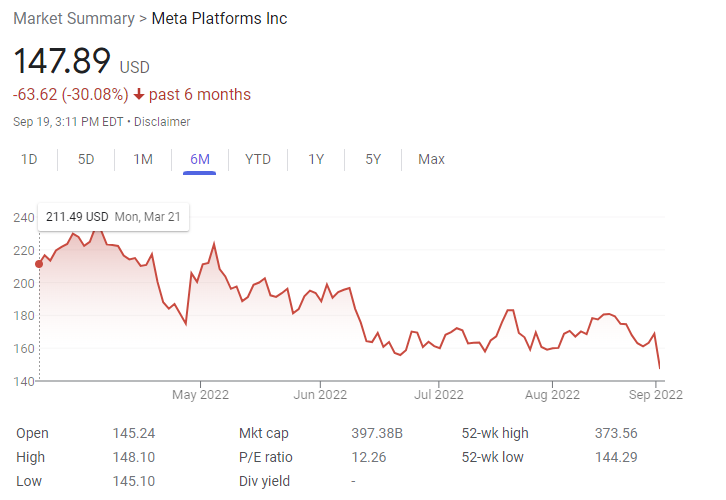The image size is (726, 500).
Task: Select the active 6M tab
Action: (x=200, y=159)
